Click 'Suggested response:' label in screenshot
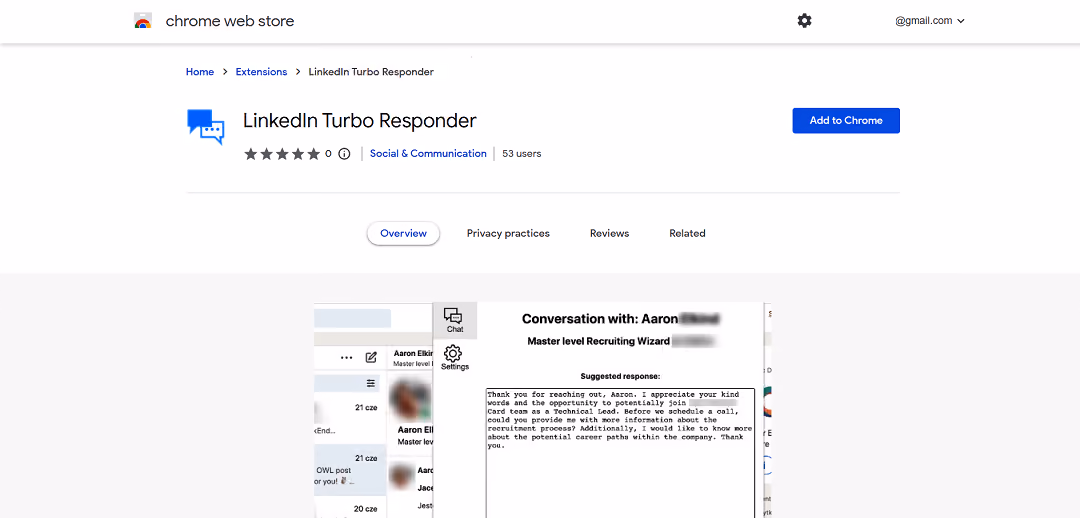Viewport: 1080px width, 518px height. 620,376
